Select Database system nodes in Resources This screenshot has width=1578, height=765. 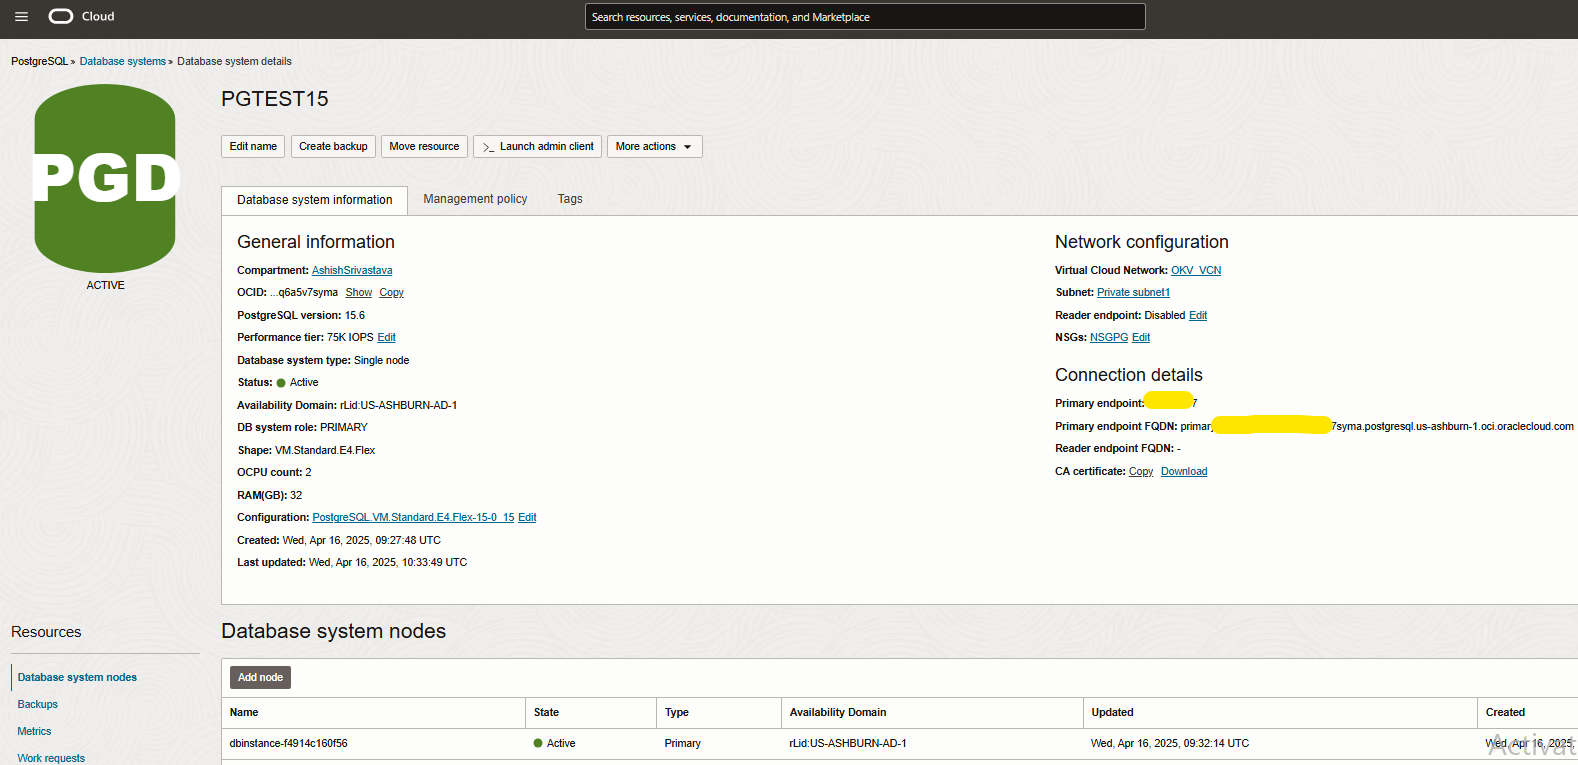[77, 677]
